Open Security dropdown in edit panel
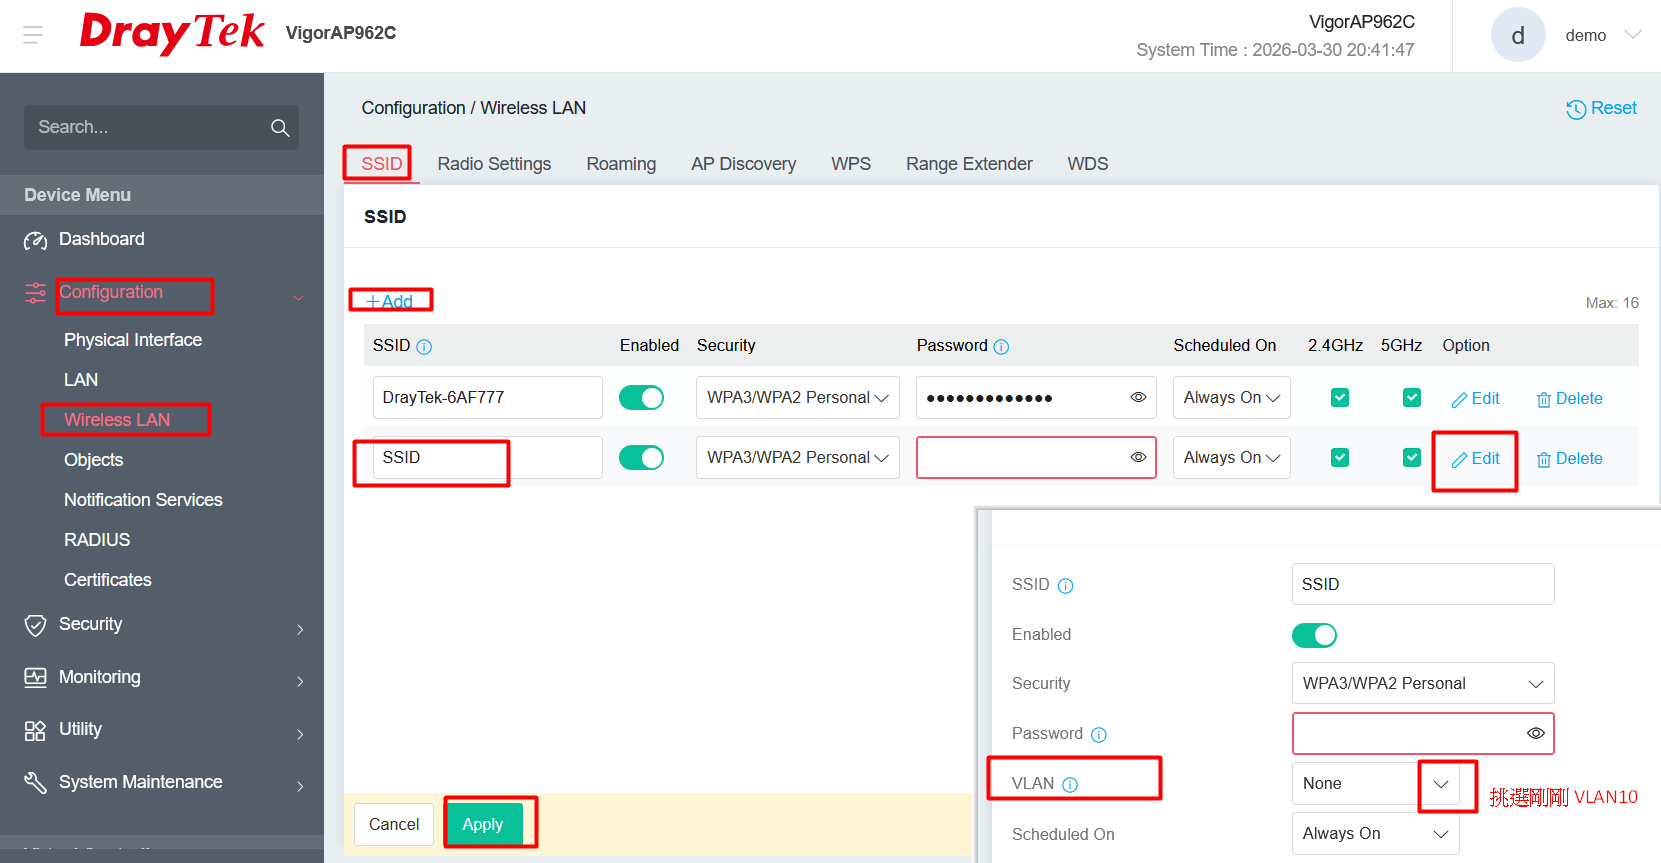 coord(1422,683)
